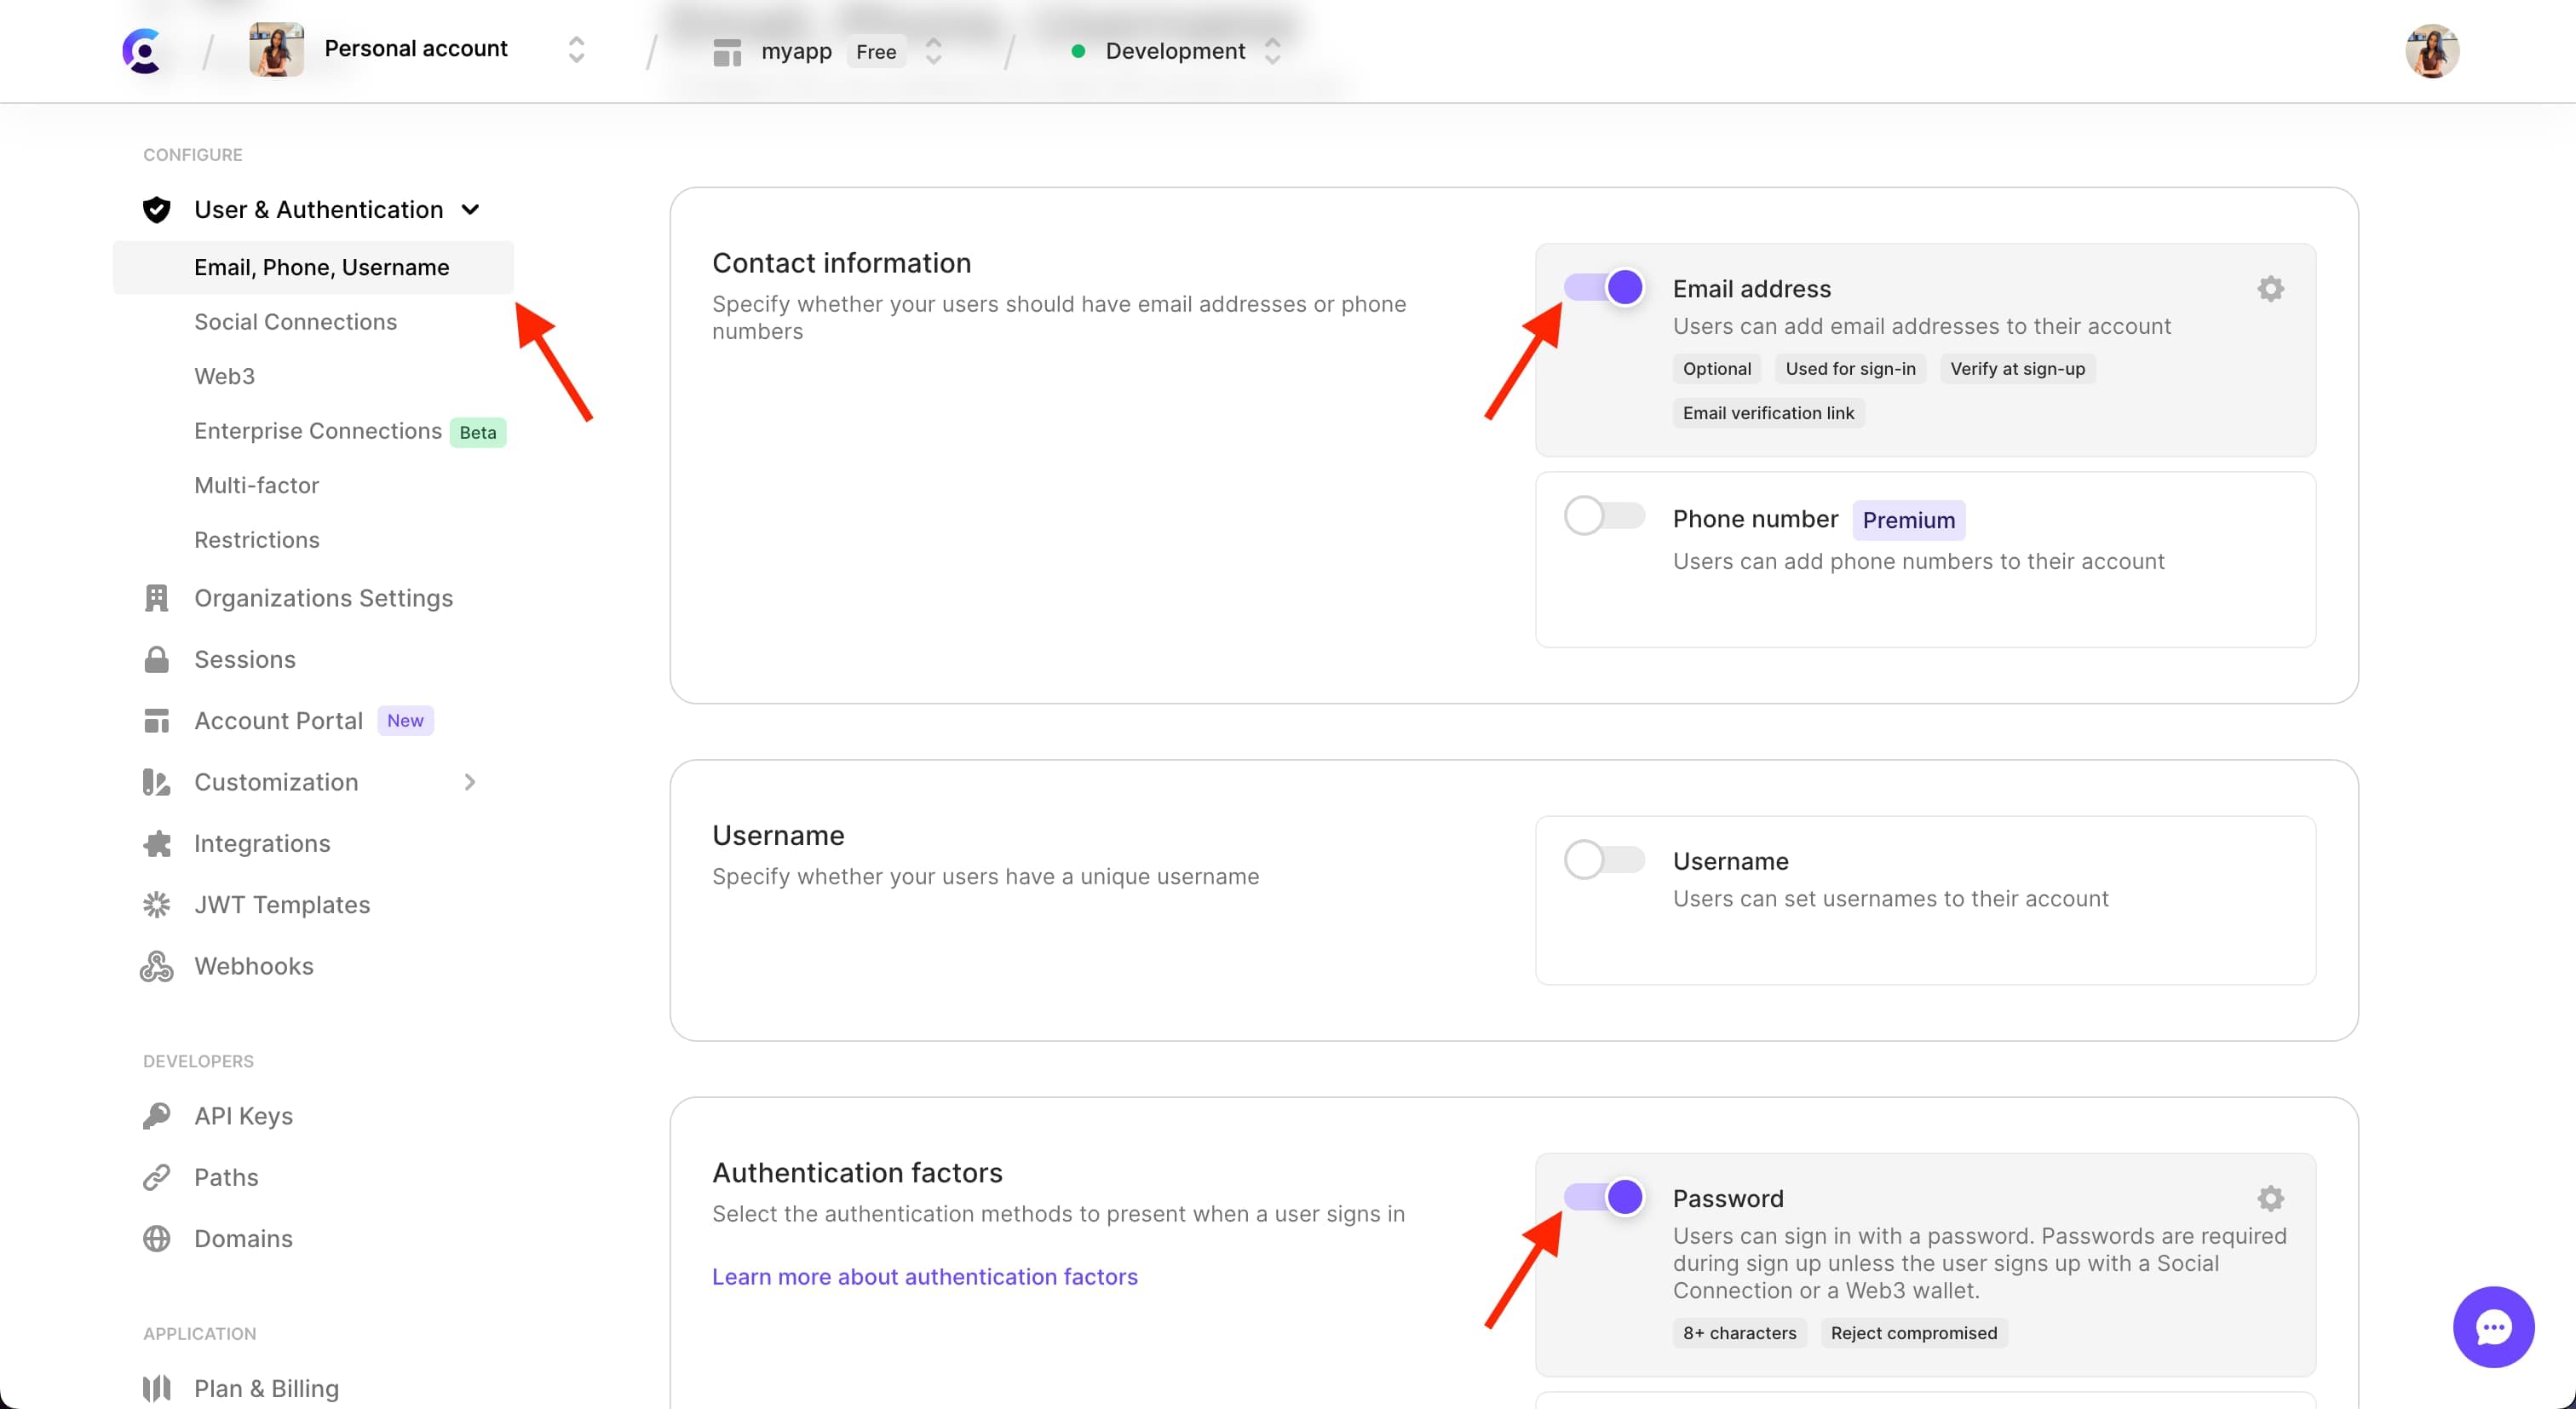Click the Sessions lock icon

click(157, 659)
